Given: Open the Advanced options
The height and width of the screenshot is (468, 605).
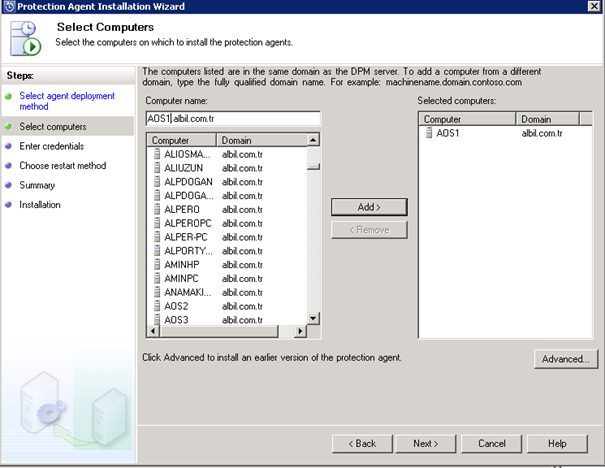Looking at the screenshot, I should [565, 358].
